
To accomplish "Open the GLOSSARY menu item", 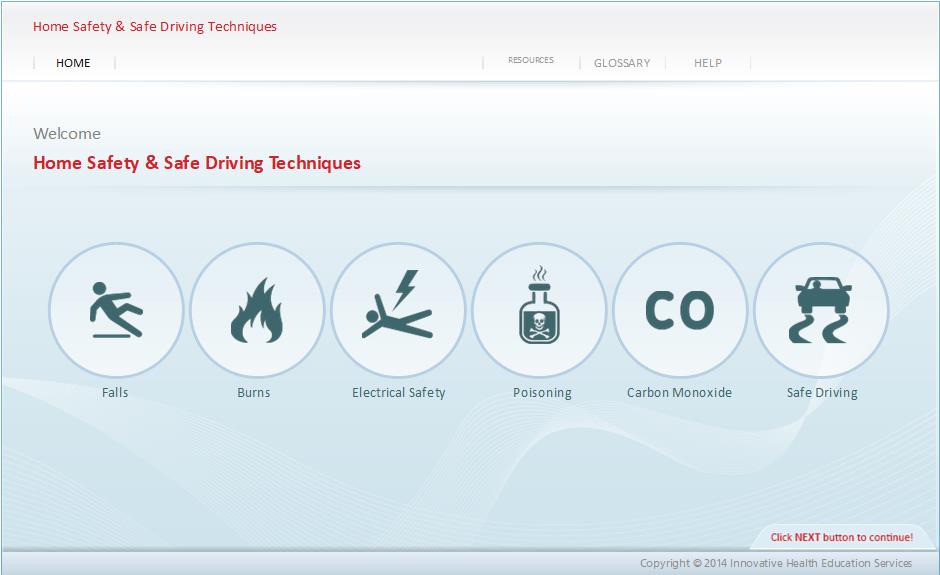I will (622, 63).
